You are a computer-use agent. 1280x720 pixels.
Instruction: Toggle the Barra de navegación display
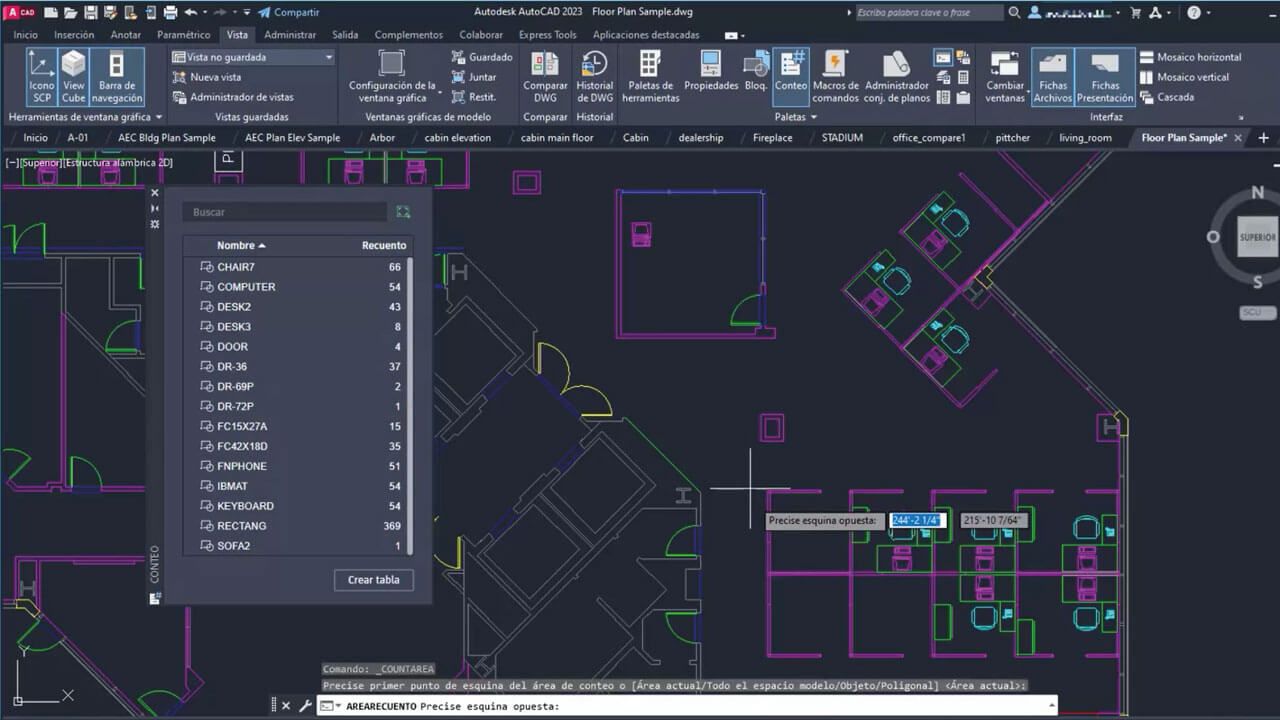tap(117, 77)
